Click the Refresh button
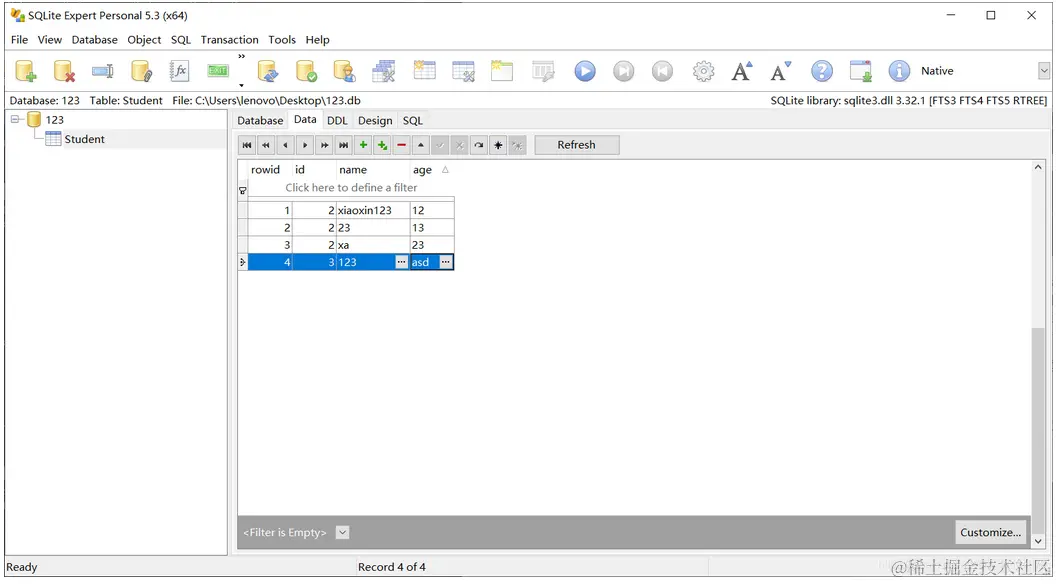The height and width of the screenshot is (584, 1057). [576, 145]
